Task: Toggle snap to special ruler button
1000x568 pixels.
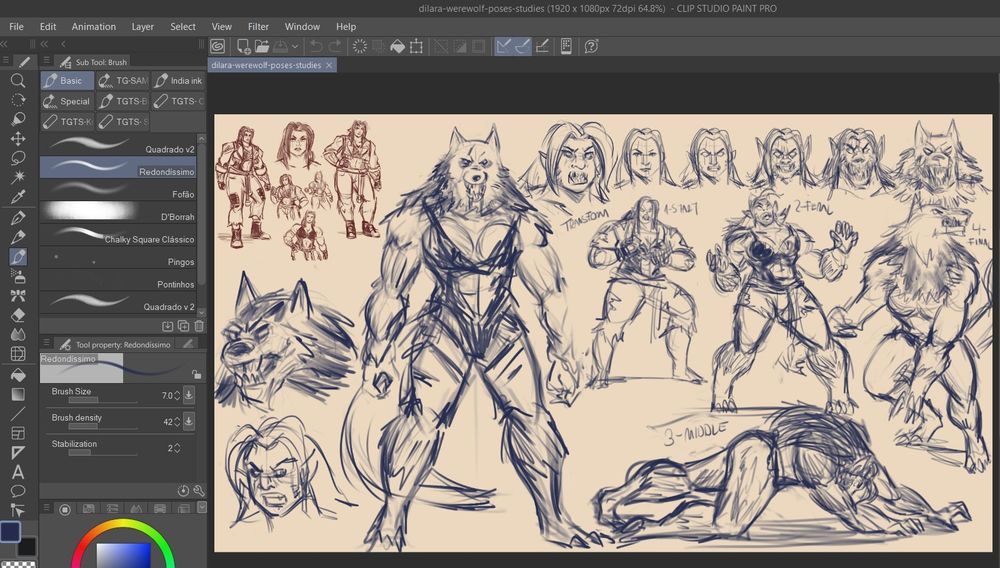Action: [x=522, y=46]
